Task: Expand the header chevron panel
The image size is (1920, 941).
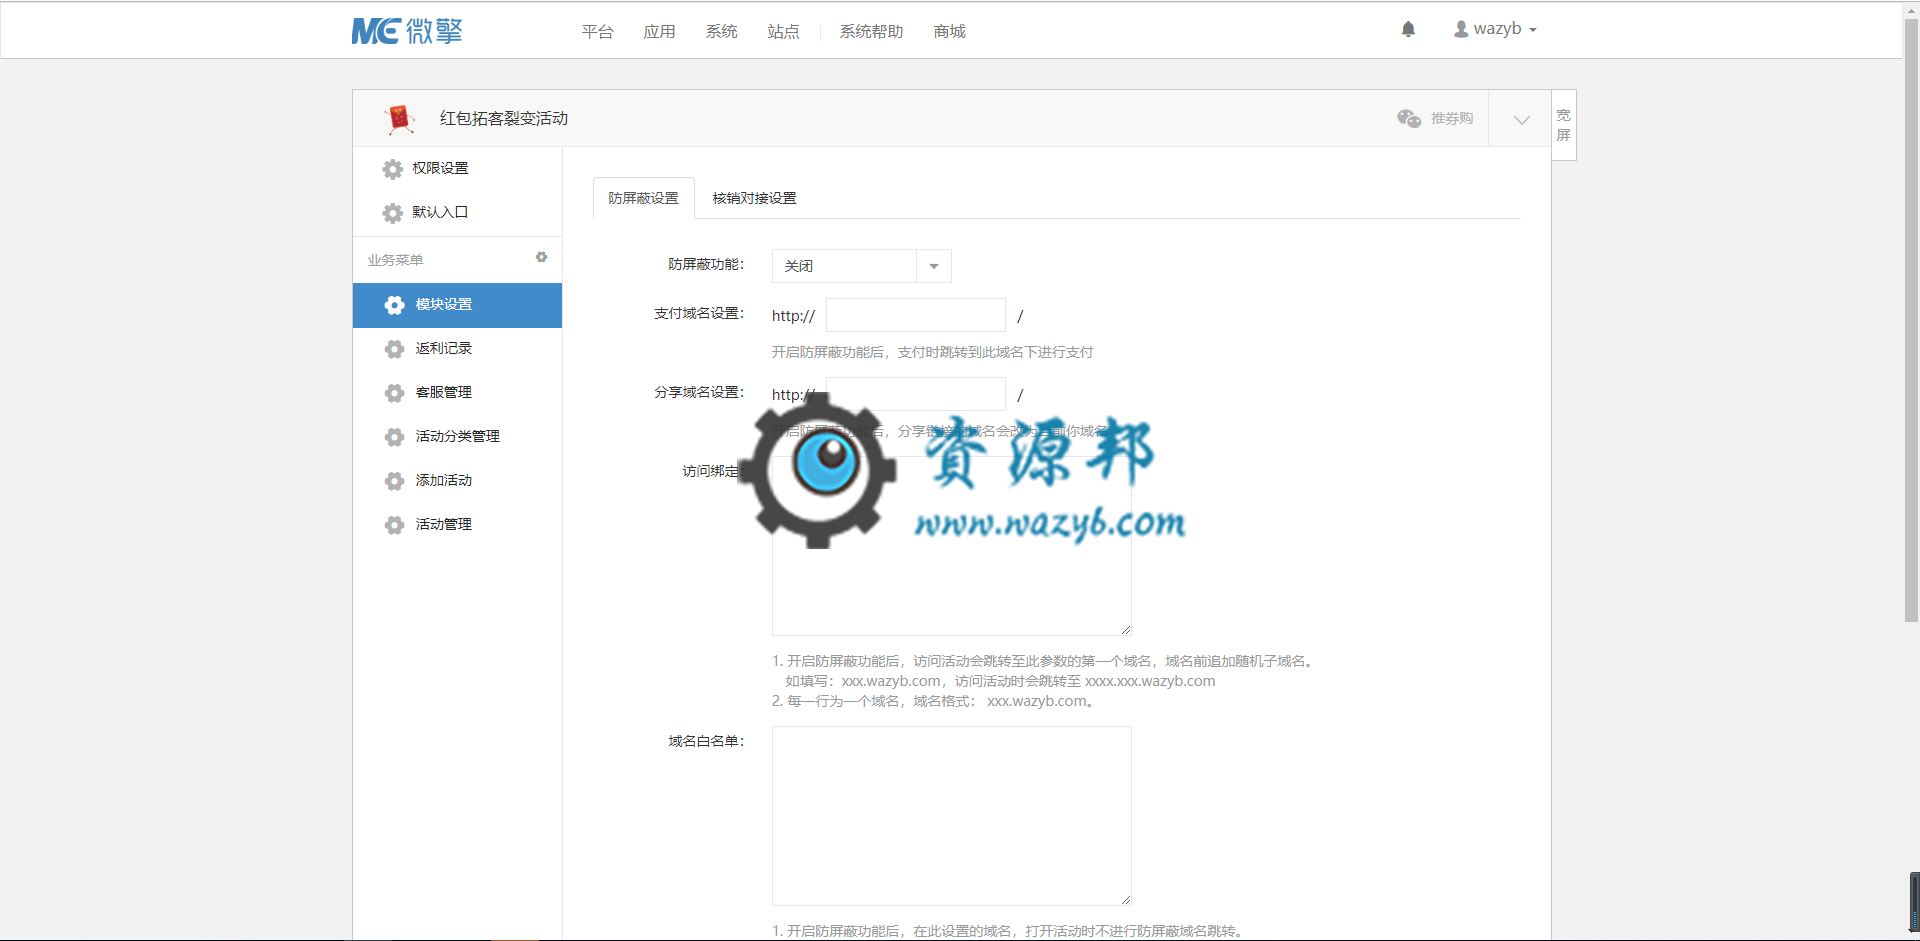Action: pos(1521,119)
